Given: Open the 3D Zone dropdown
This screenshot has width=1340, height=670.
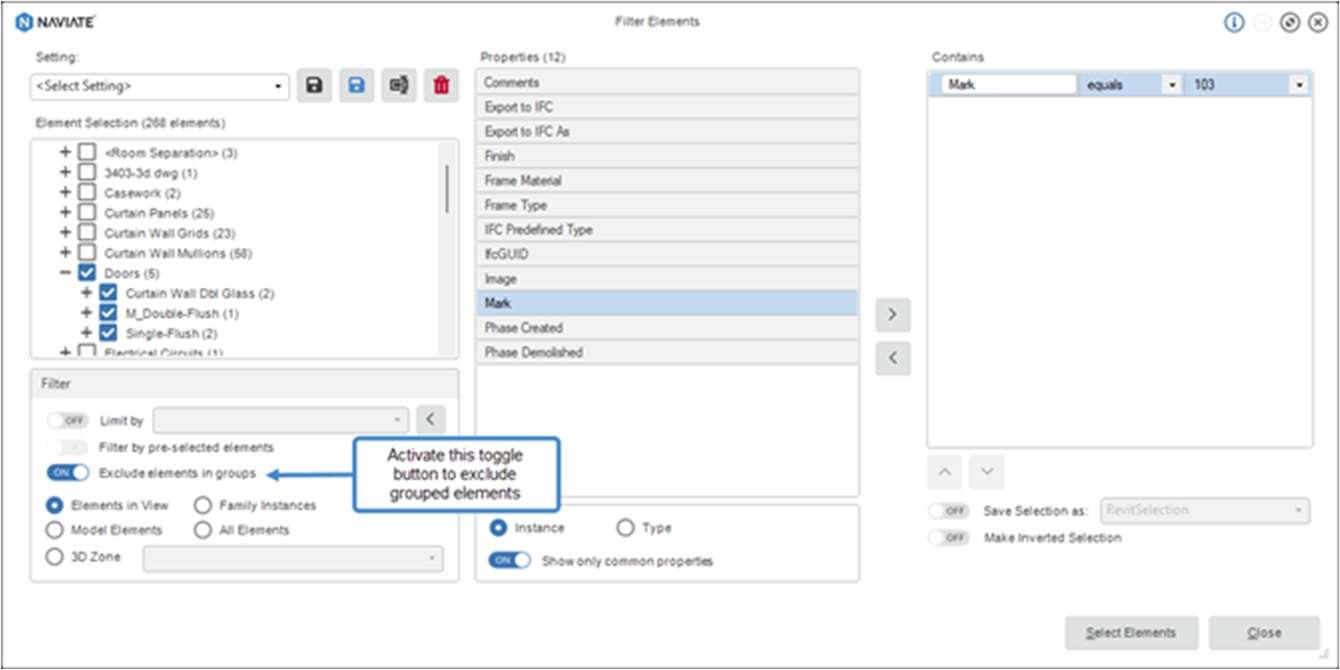Looking at the screenshot, I should tap(293, 558).
